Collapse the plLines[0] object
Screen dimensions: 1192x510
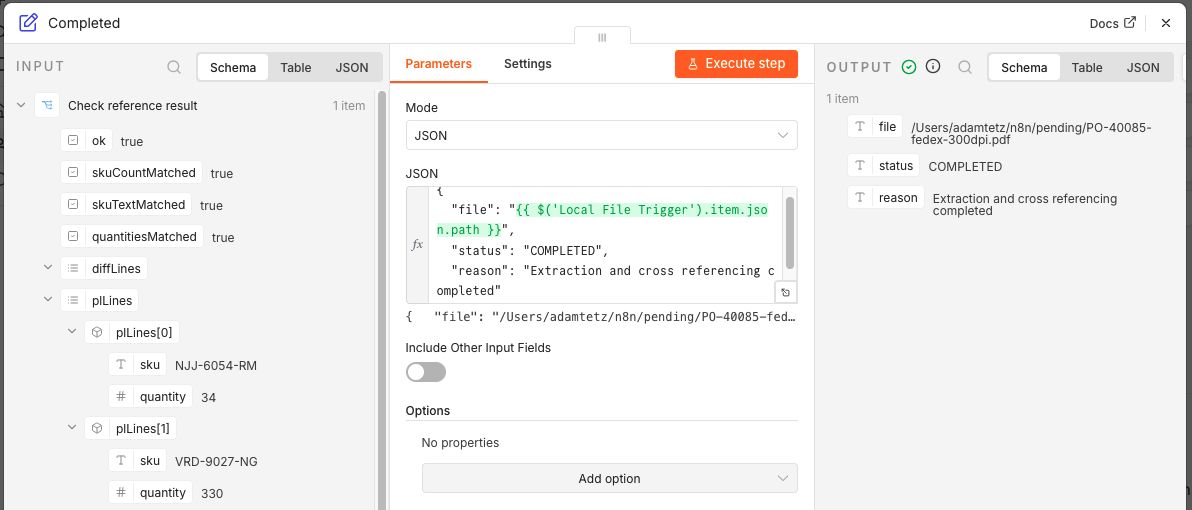coord(71,331)
